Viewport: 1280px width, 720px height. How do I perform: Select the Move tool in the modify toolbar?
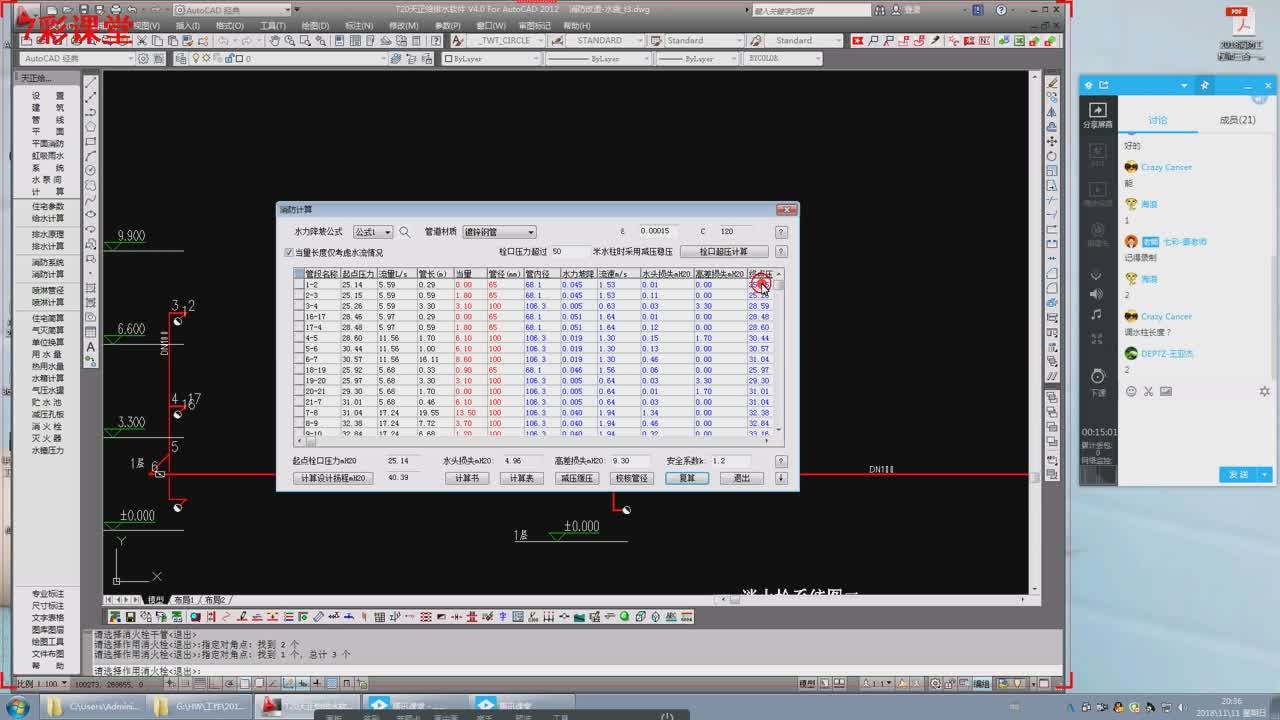(1052, 142)
